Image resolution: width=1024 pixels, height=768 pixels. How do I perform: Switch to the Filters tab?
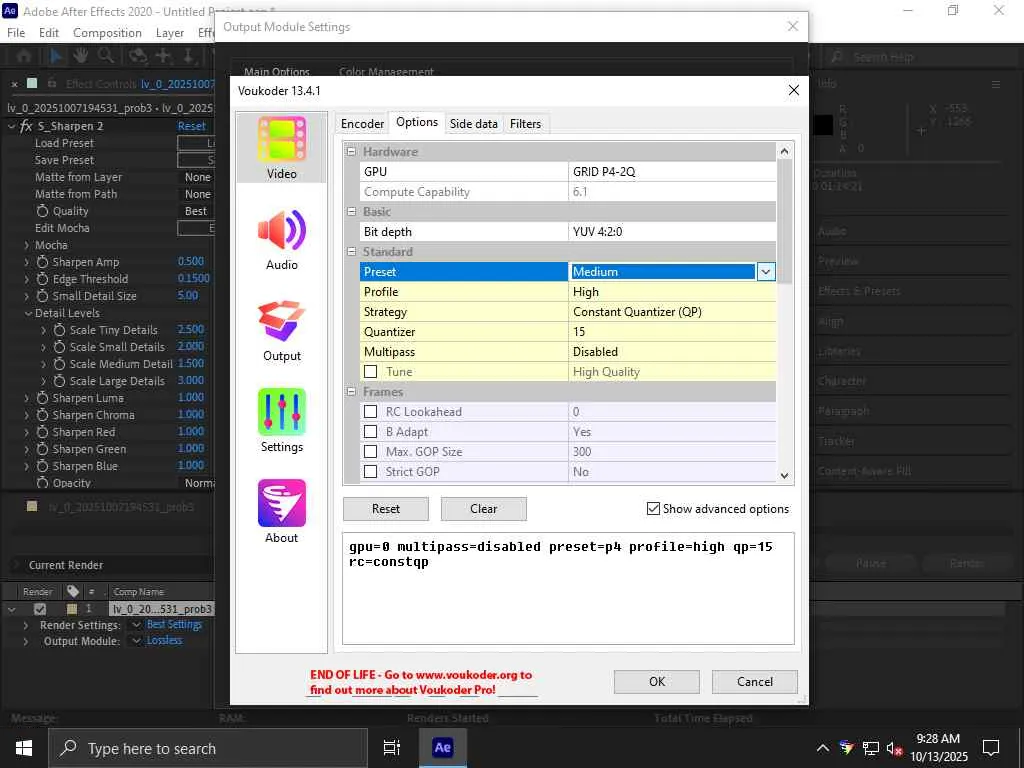(525, 123)
